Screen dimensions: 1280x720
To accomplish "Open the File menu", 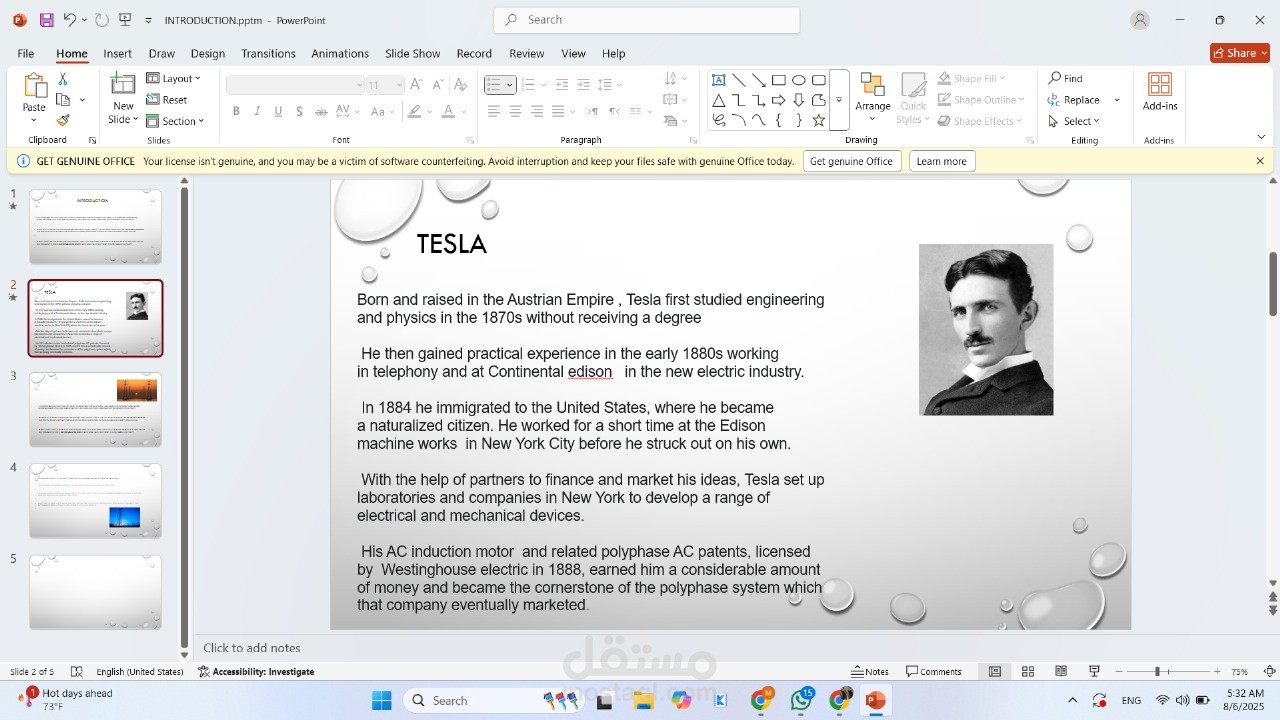I will [26, 53].
